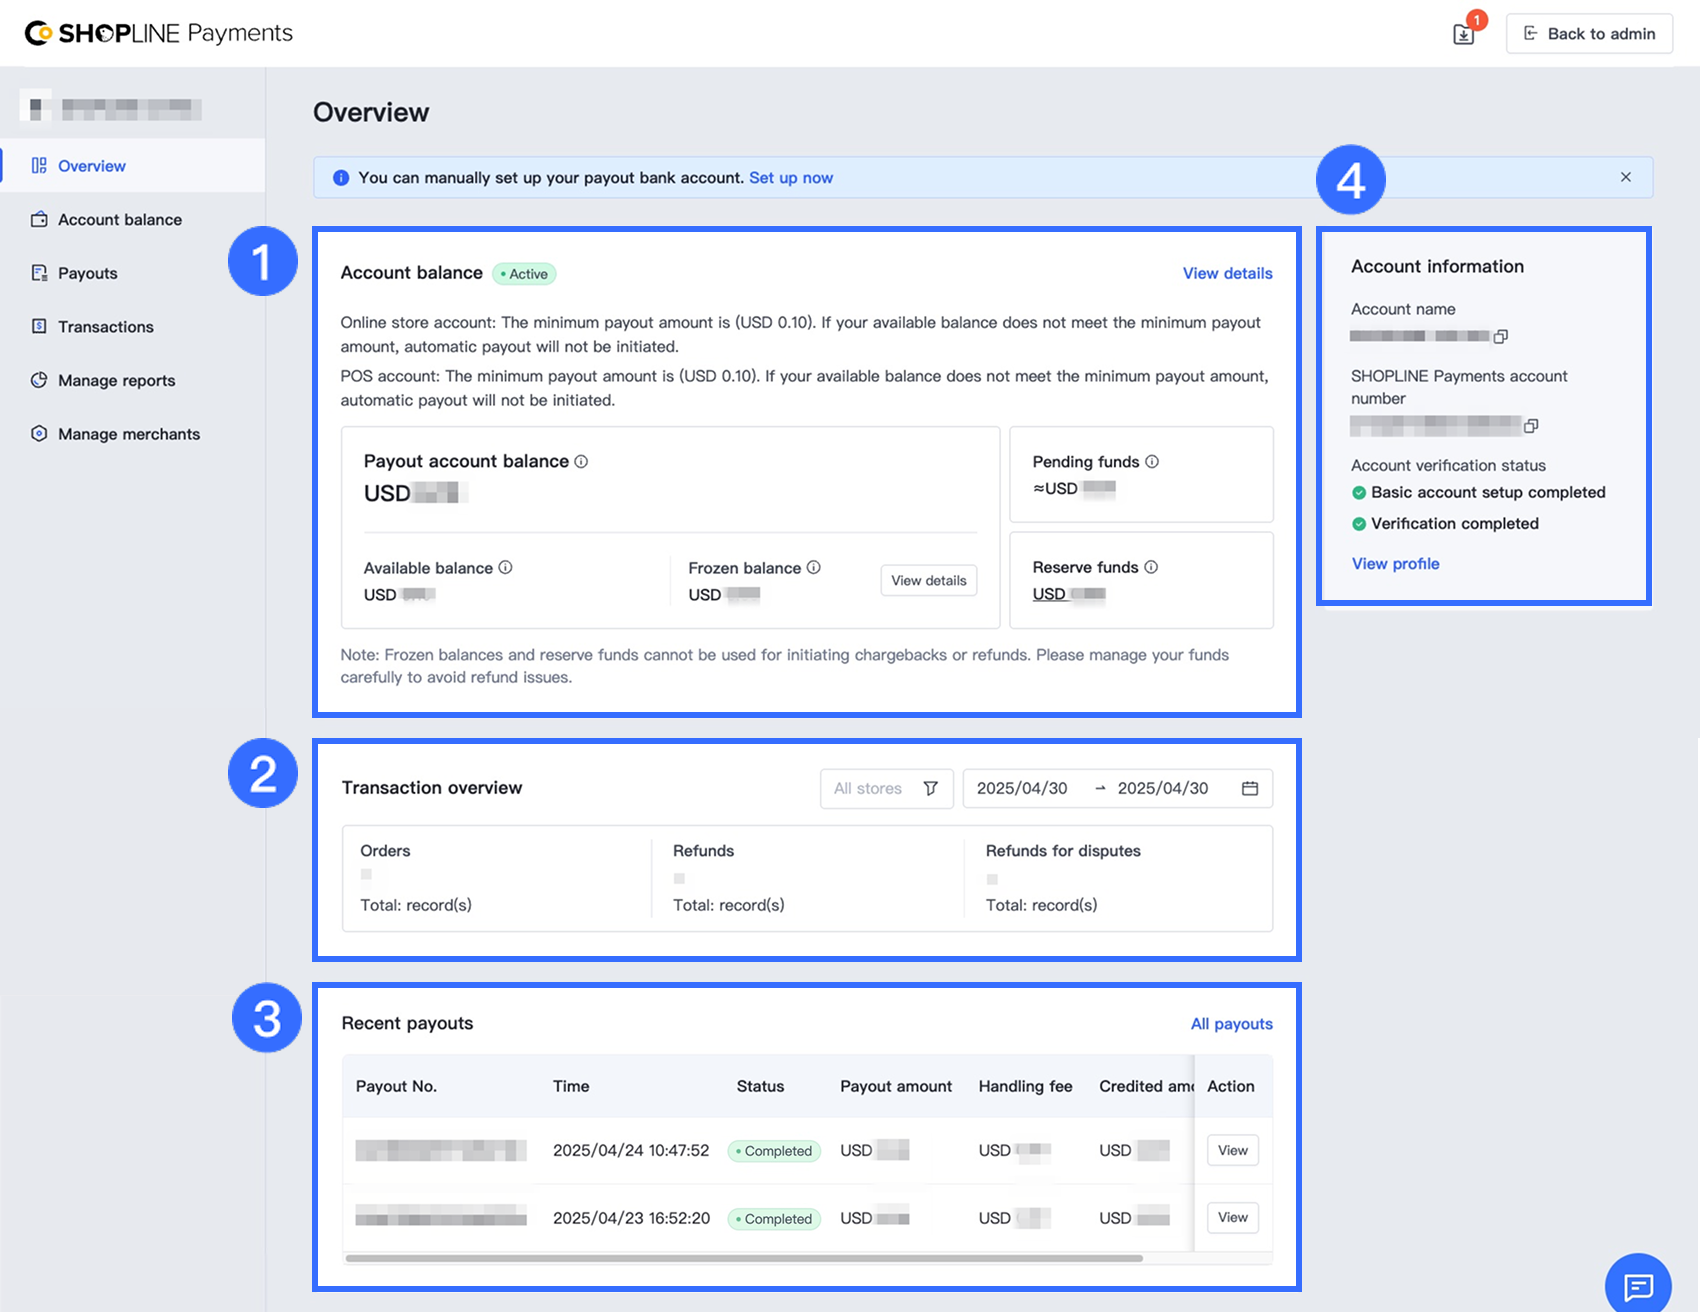Click the Refunds for disputes card

click(1118, 878)
